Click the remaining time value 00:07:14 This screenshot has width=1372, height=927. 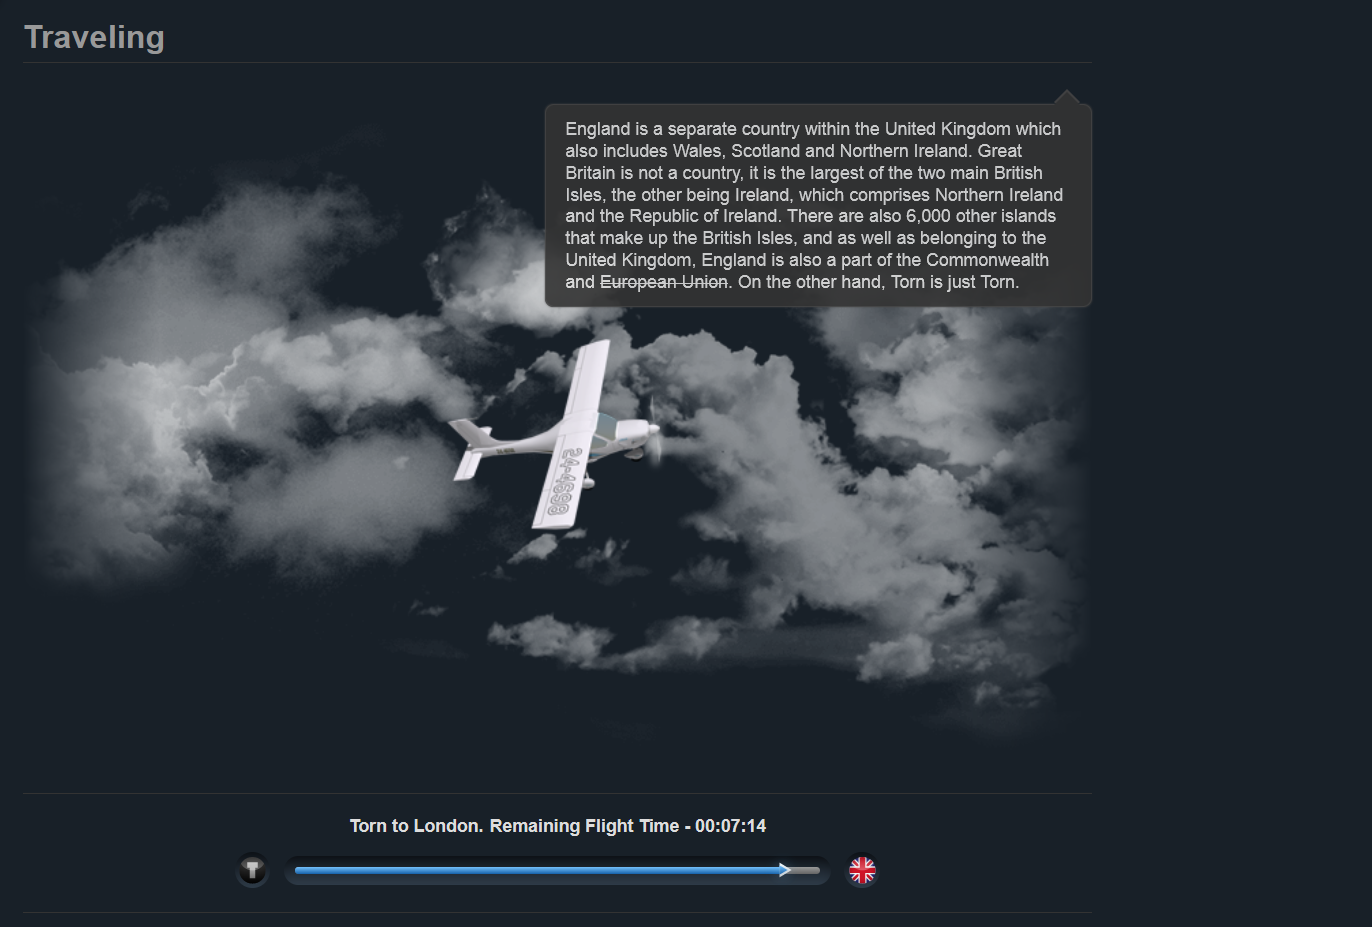pyautogui.click(x=731, y=826)
